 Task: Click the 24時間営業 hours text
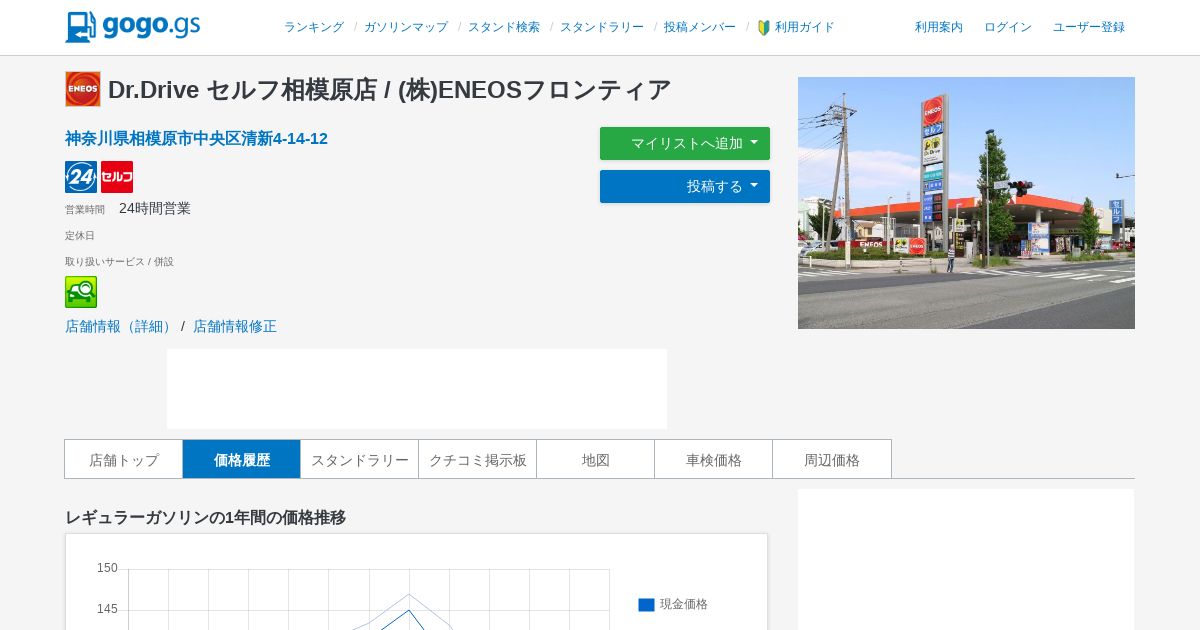coord(155,208)
